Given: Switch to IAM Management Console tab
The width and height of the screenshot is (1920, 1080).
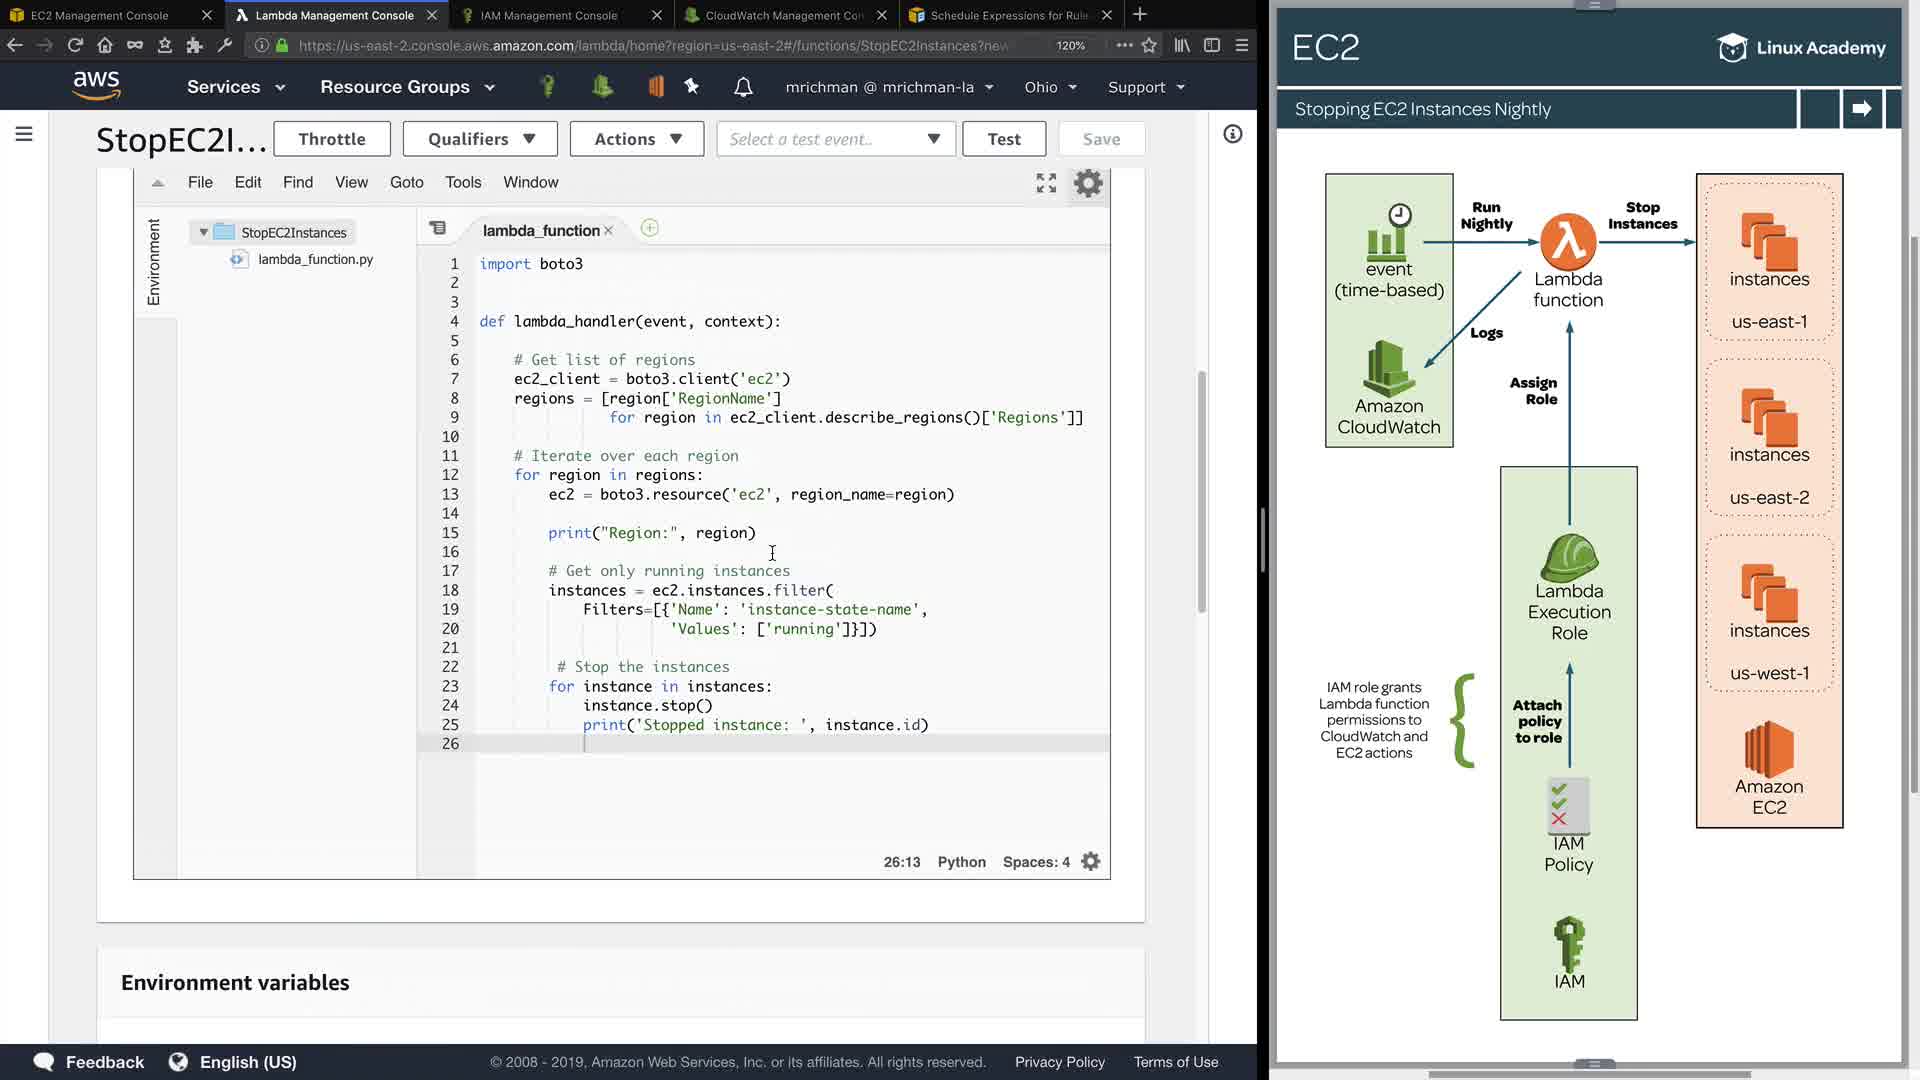Looking at the screenshot, I should (549, 15).
